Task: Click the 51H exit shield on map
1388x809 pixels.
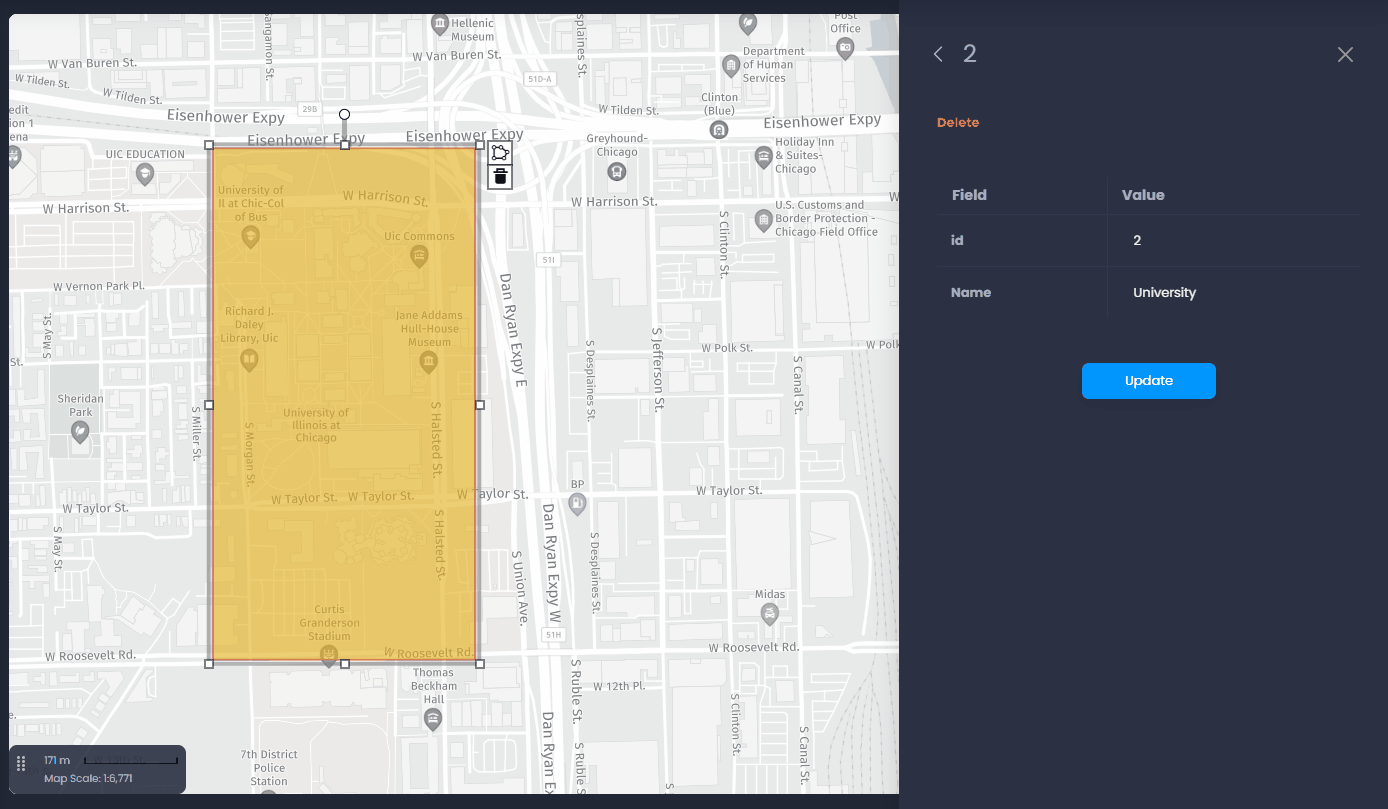Action: [553, 635]
